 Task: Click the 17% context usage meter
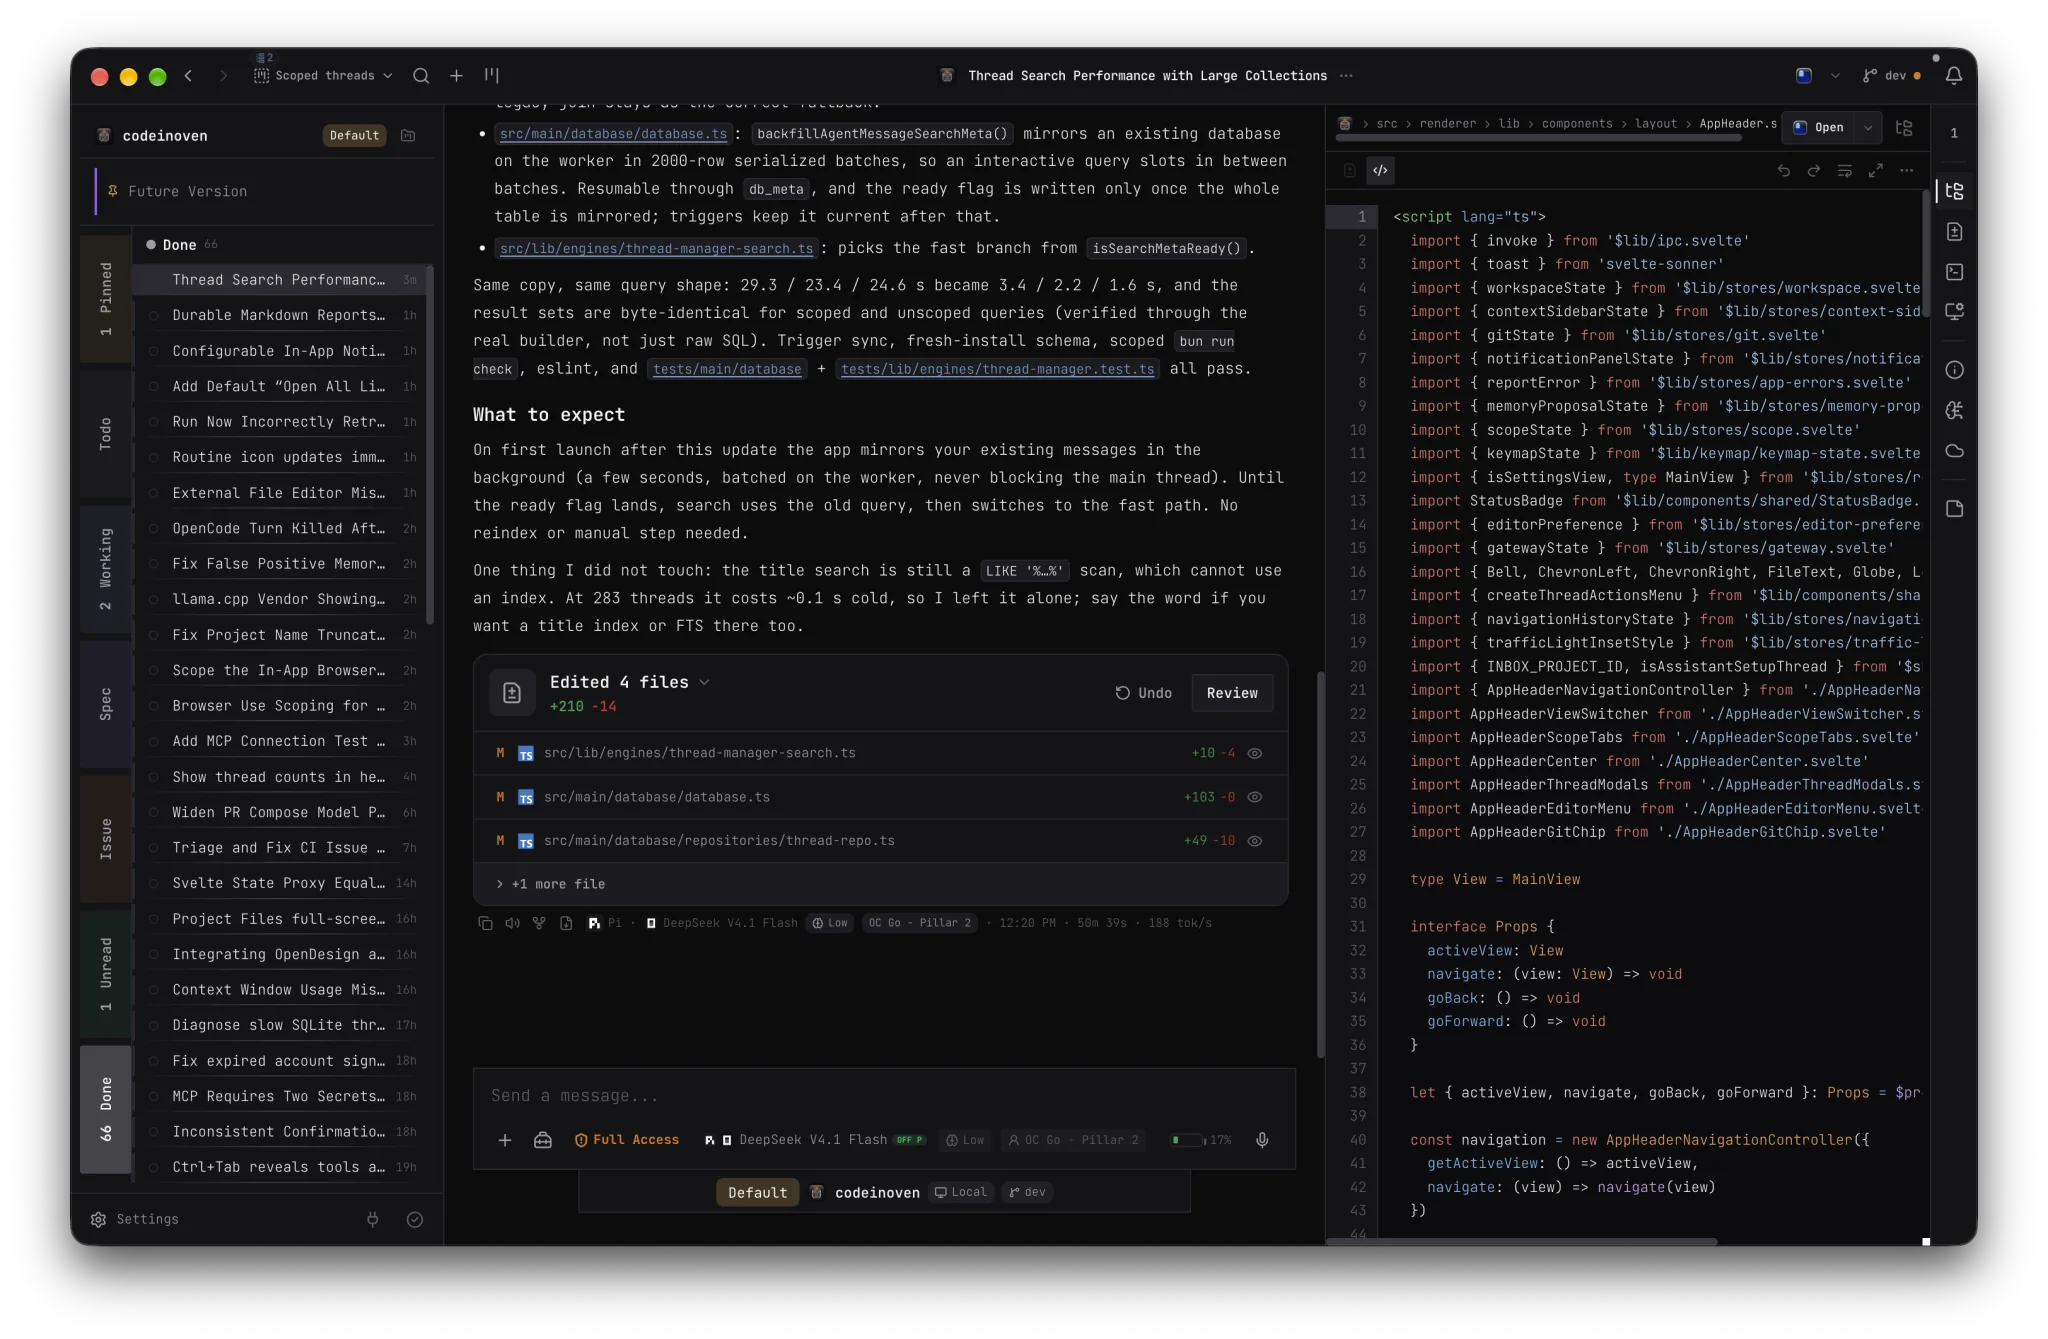click(1201, 1140)
